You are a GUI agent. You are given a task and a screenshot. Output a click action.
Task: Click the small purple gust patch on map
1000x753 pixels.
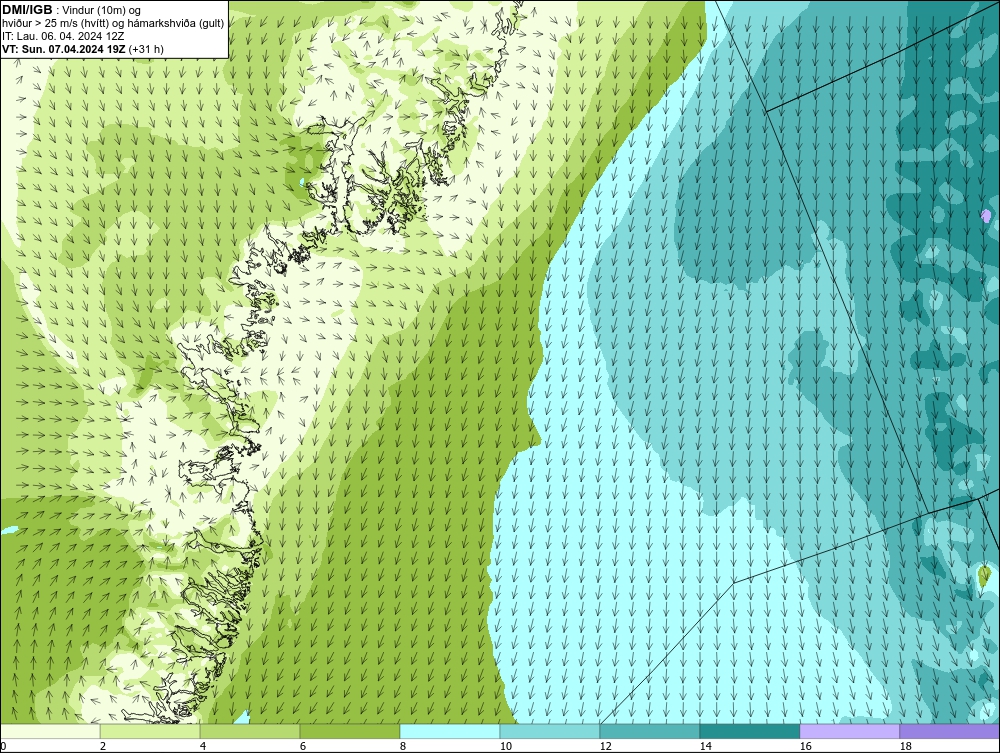pyautogui.click(x=987, y=216)
